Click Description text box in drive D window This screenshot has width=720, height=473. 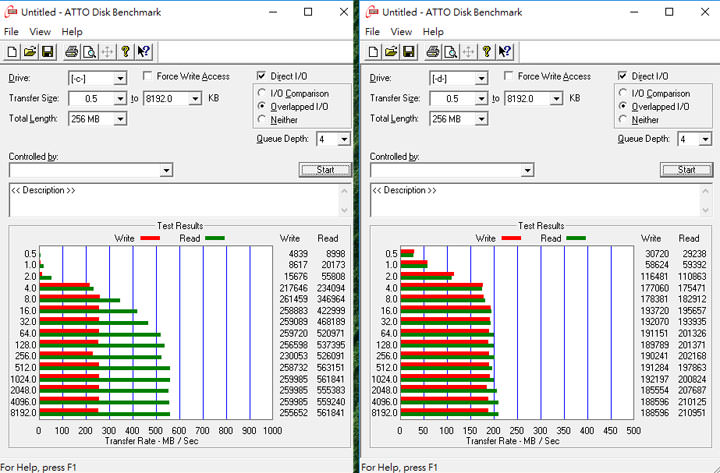coord(540,200)
